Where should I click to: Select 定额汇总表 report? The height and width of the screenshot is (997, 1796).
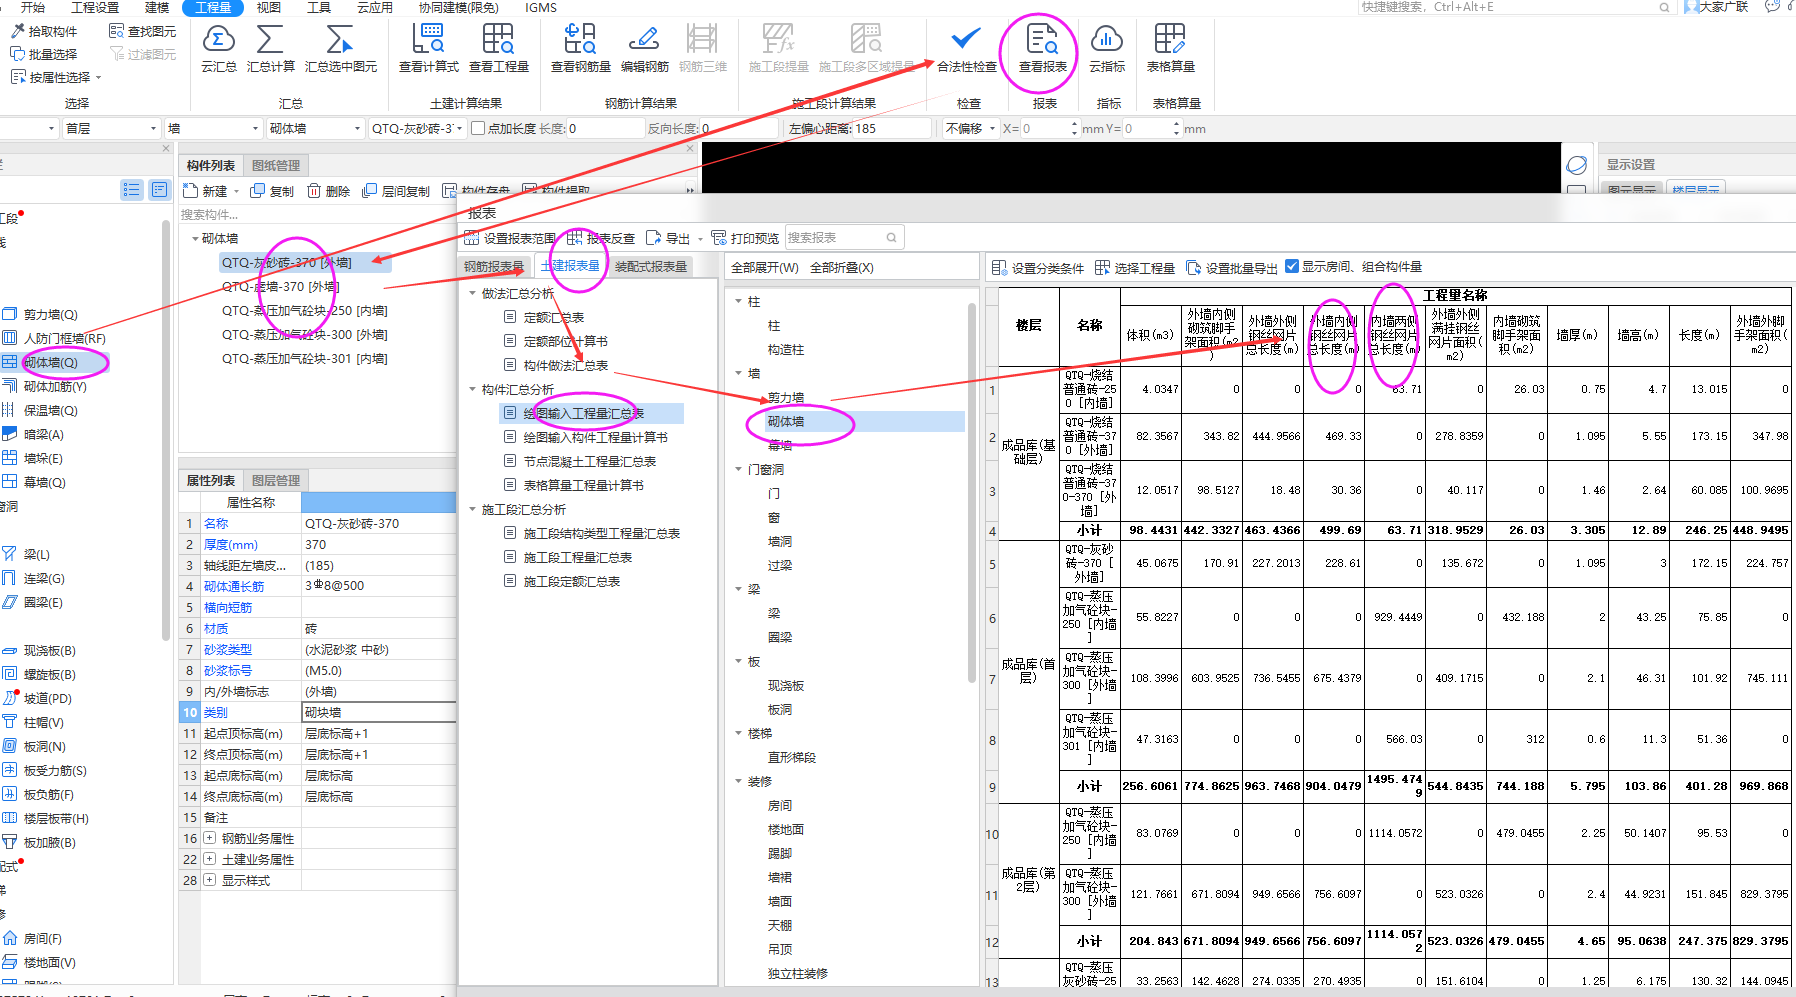click(554, 317)
